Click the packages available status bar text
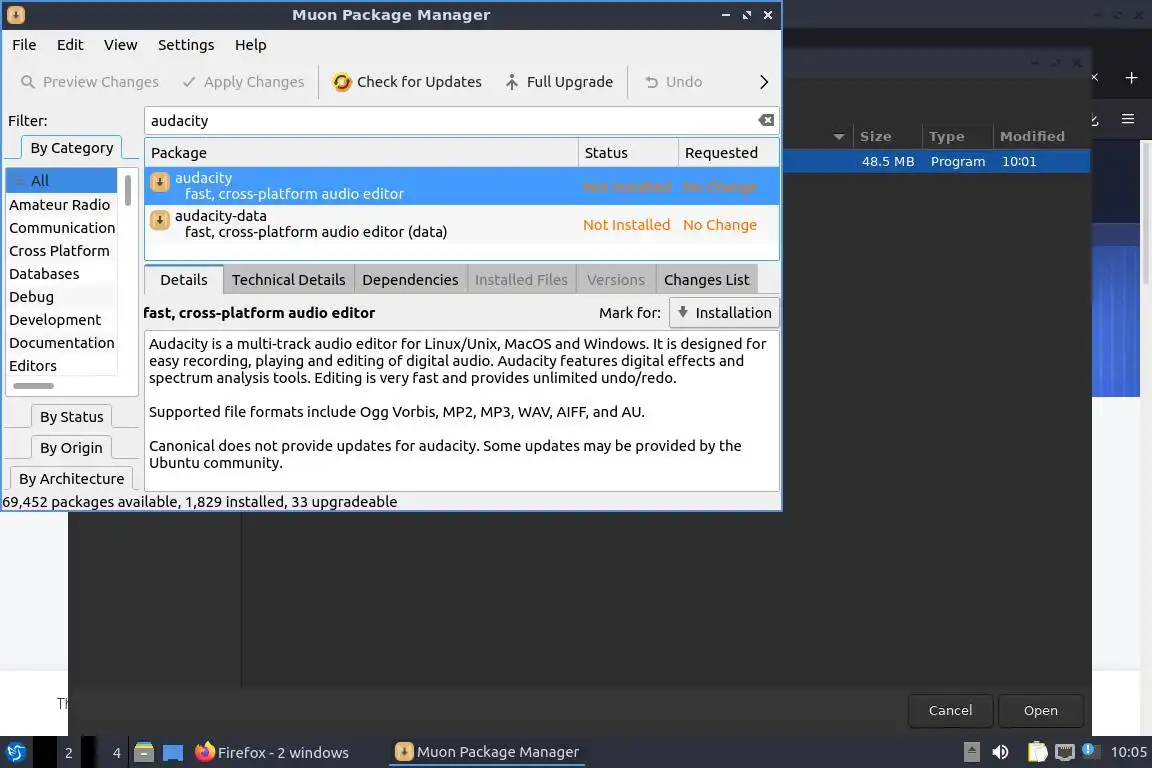 tap(200, 502)
